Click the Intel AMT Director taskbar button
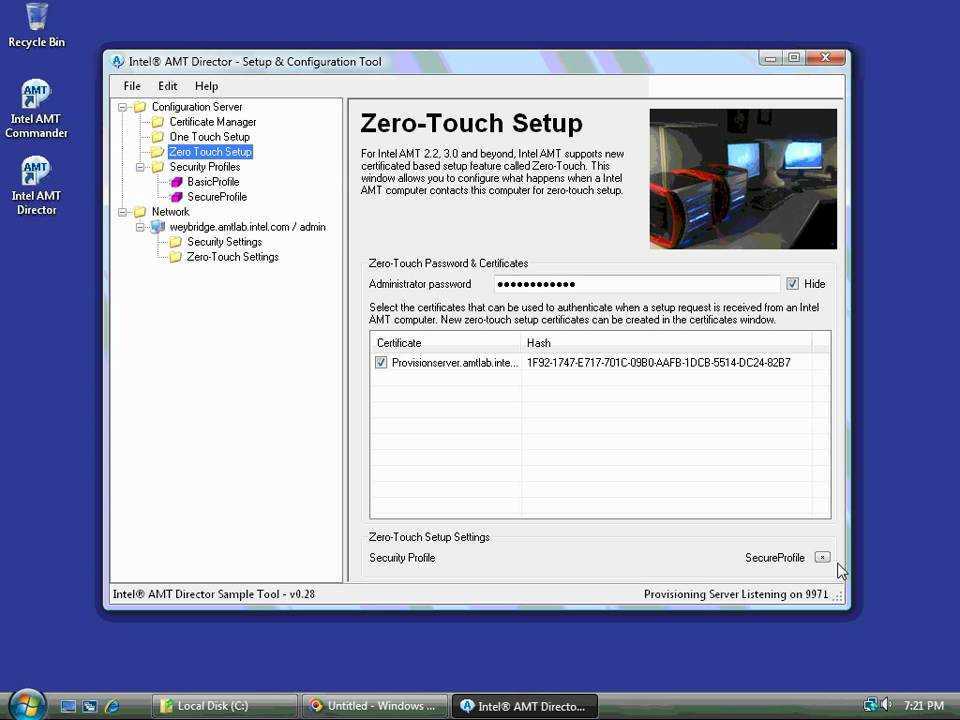The image size is (960, 720). click(x=525, y=706)
